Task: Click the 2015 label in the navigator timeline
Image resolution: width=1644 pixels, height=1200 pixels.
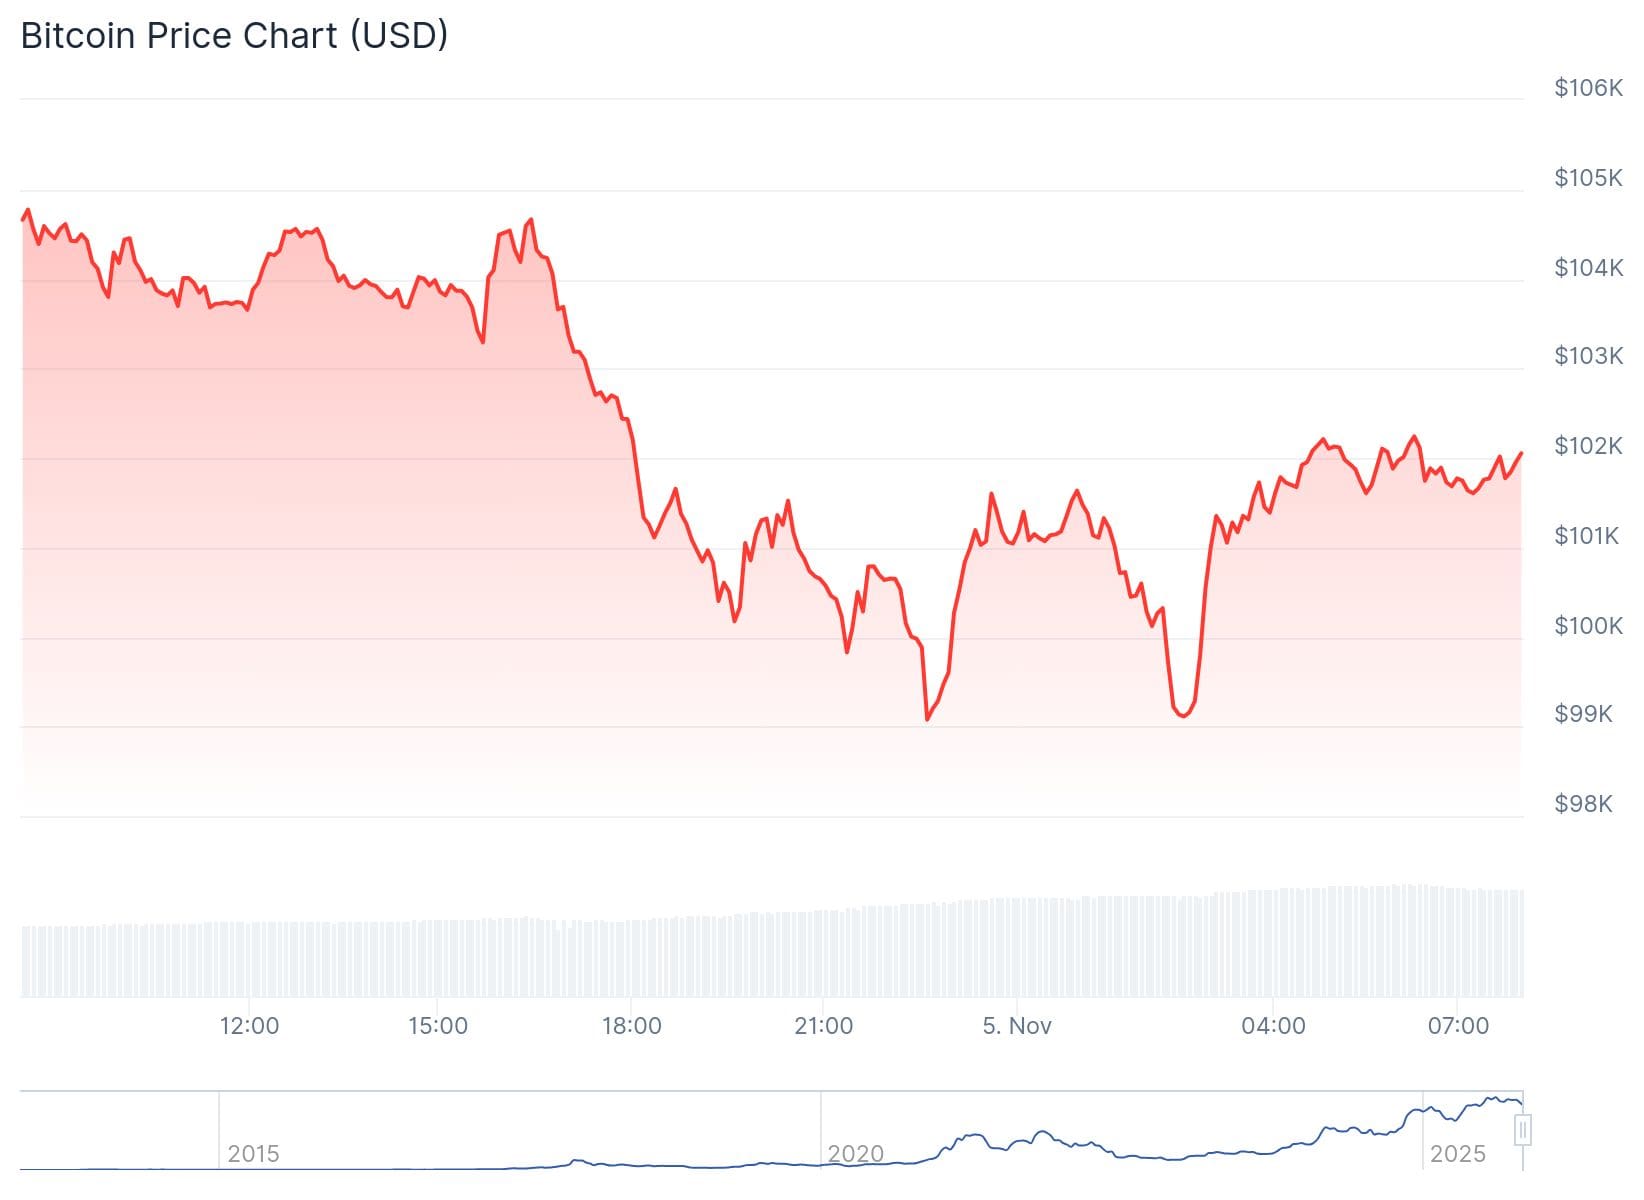Action: pos(253,1154)
